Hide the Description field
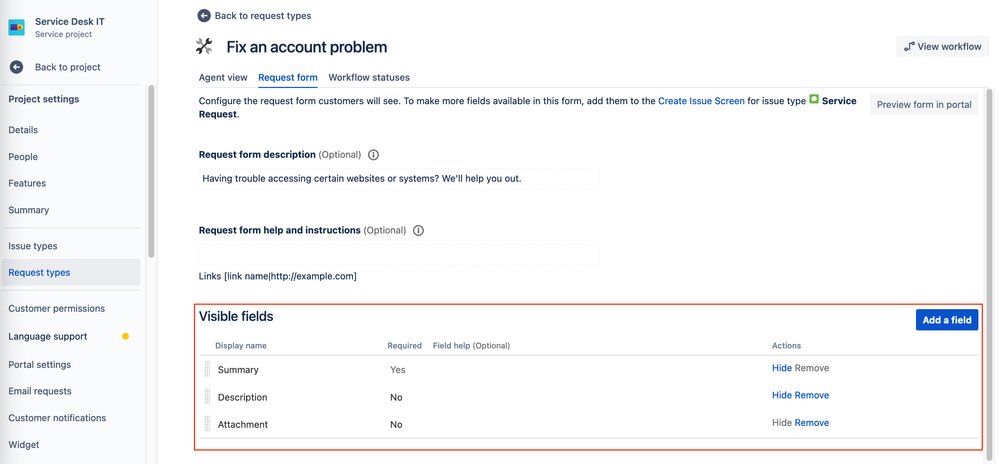999x464 pixels. (x=781, y=395)
